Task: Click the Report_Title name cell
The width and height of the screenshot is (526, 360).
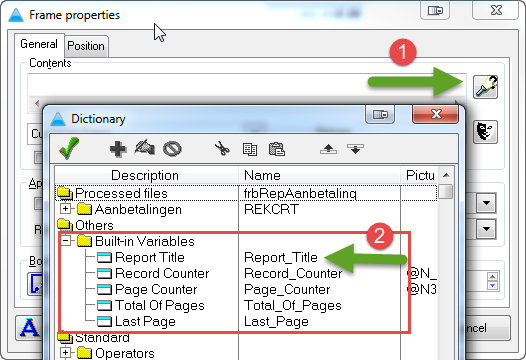Action: [x=281, y=257]
